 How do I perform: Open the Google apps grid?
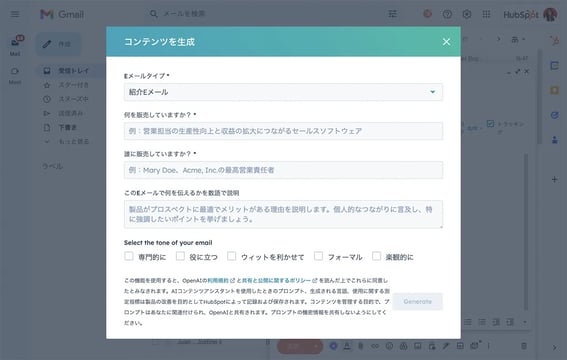486,14
